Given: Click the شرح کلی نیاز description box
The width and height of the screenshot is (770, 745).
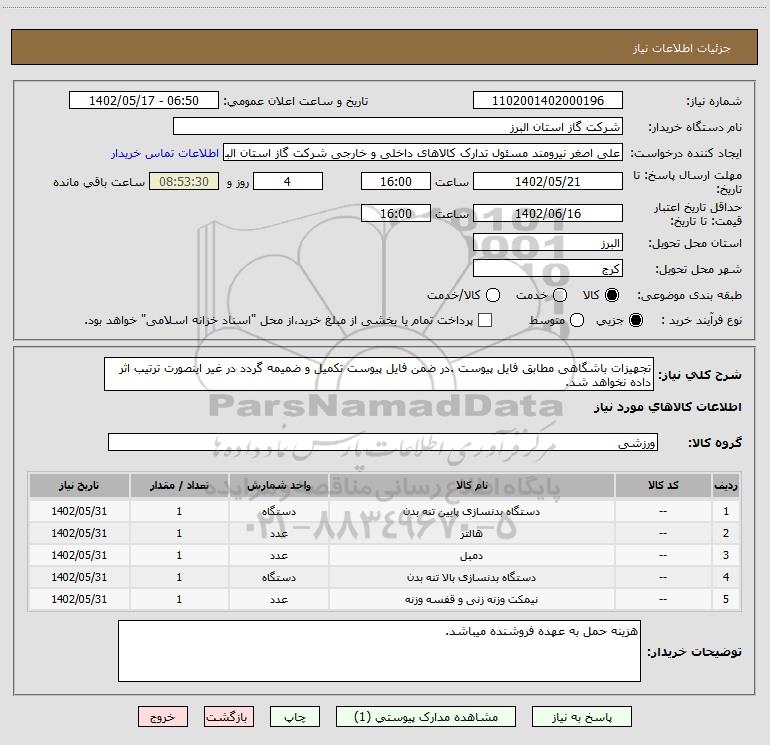Looking at the screenshot, I should pyautogui.click(x=379, y=375).
